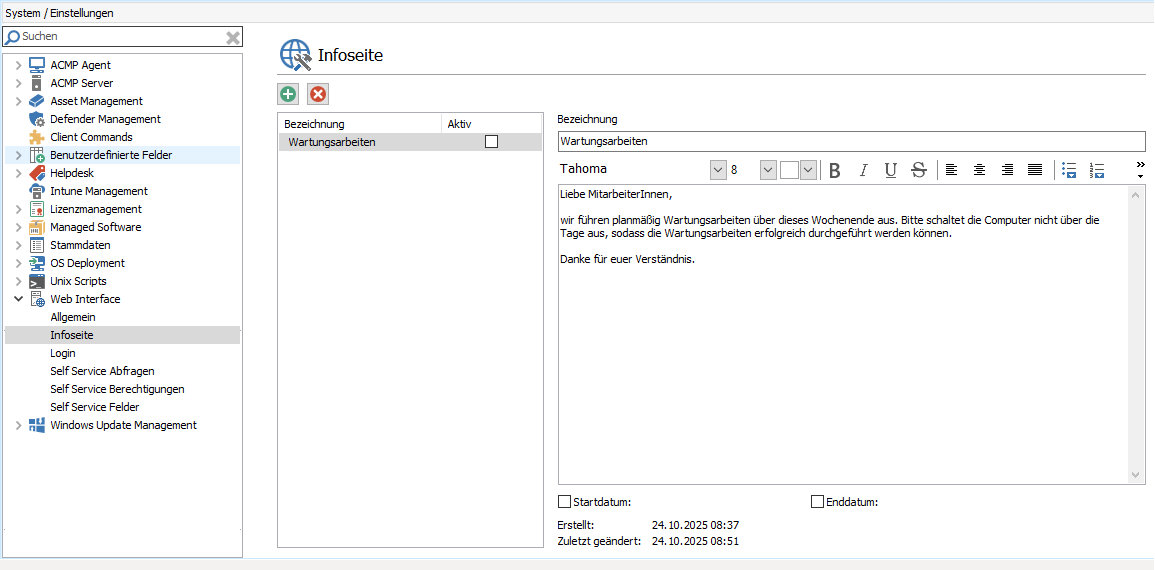Click the Intune Management icon
Image resolution: width=1155 pixels, height=570 pixels.
click(37, 191)
